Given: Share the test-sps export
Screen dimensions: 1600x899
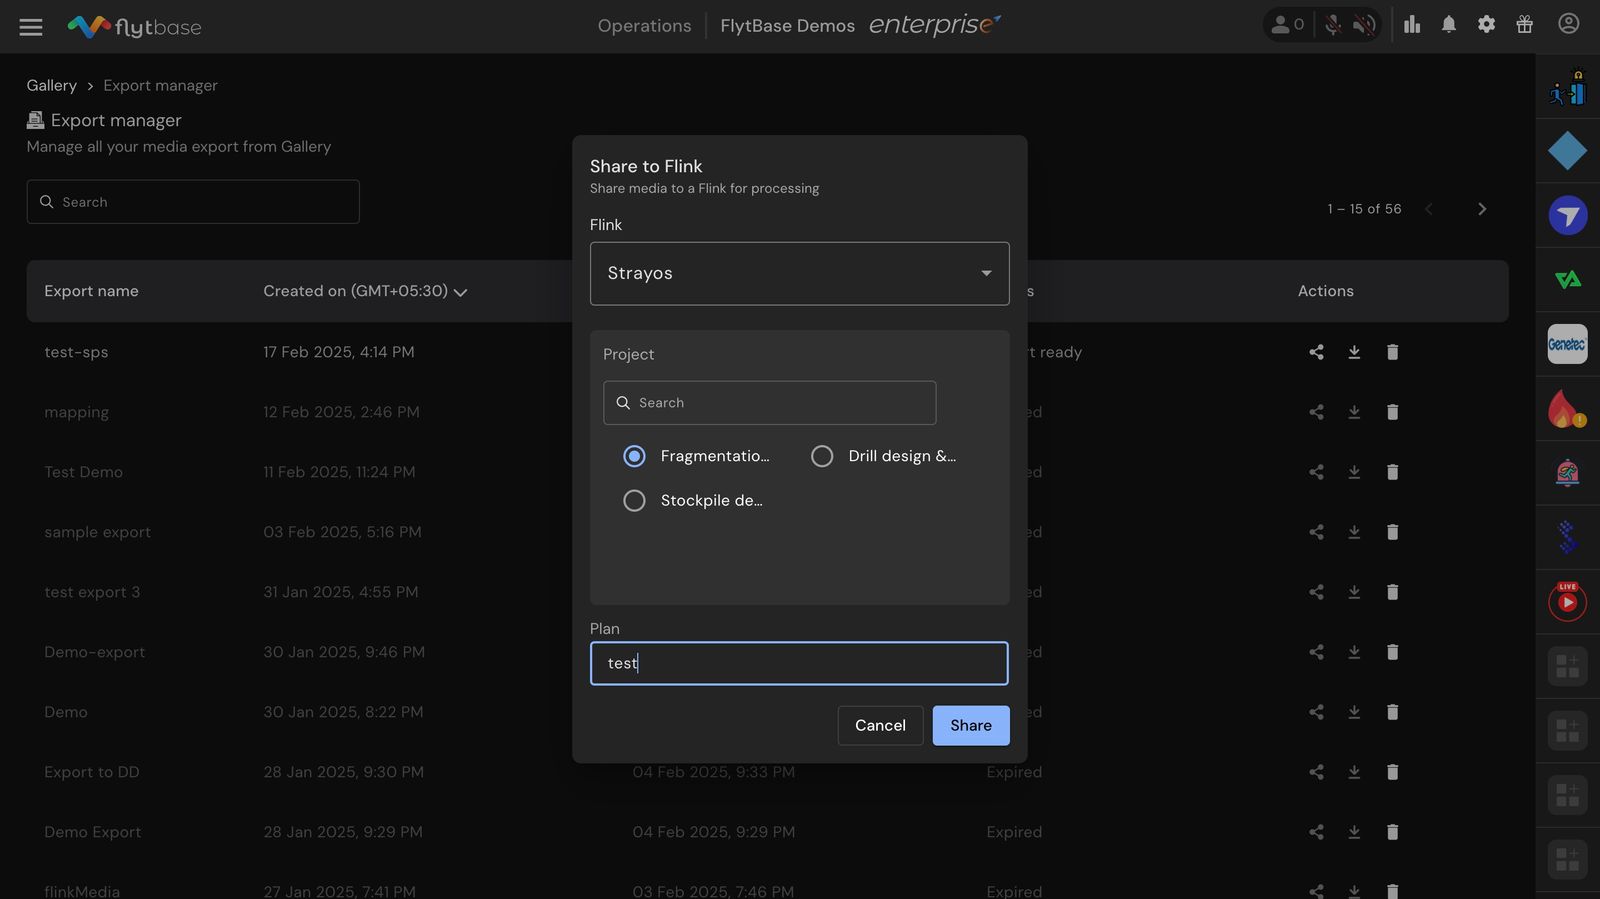Looking at the screenshot, I should coord(1317,352).
